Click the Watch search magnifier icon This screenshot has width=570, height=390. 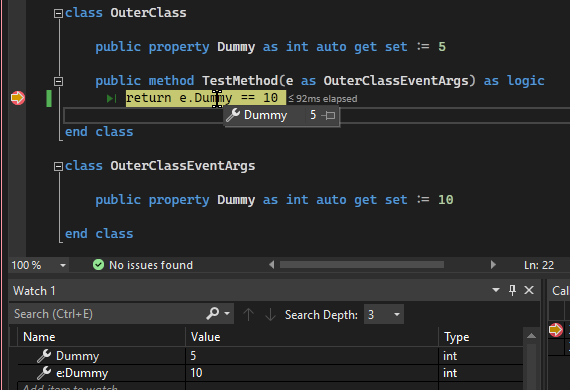[212, 313]
